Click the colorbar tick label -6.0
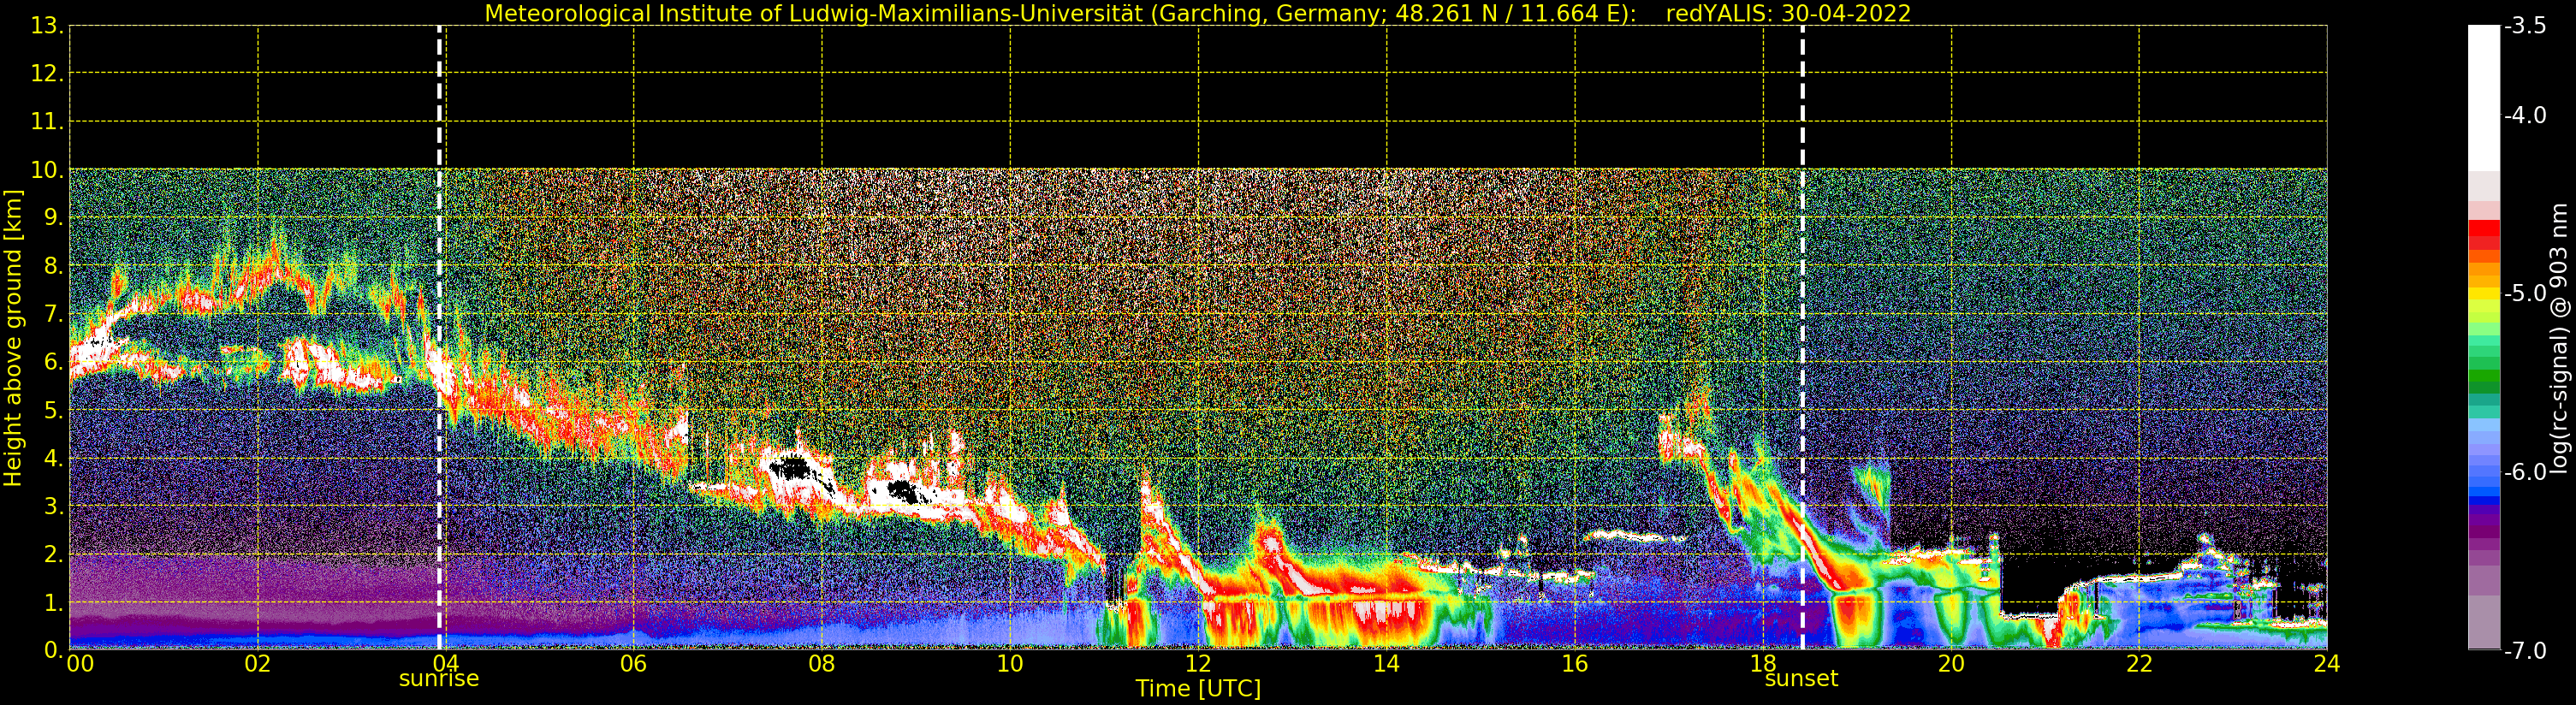Viewport: 2576px width, 705px height. point(2525,472)
